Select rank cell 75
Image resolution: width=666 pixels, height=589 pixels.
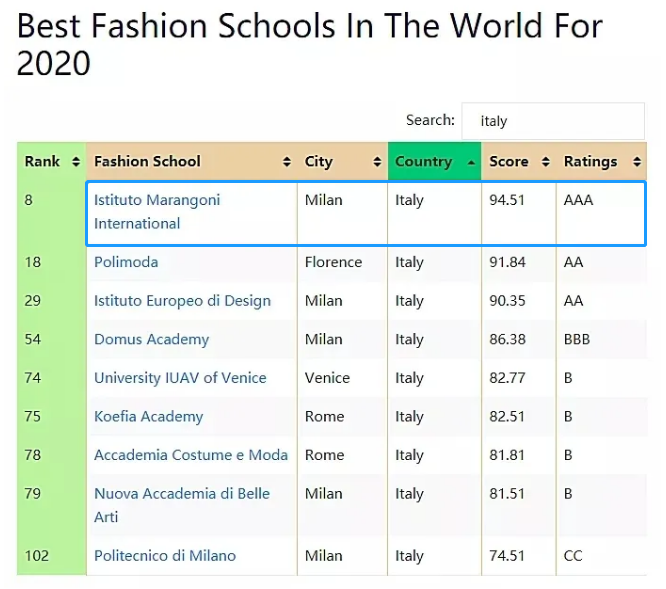(x=51, y=417)
